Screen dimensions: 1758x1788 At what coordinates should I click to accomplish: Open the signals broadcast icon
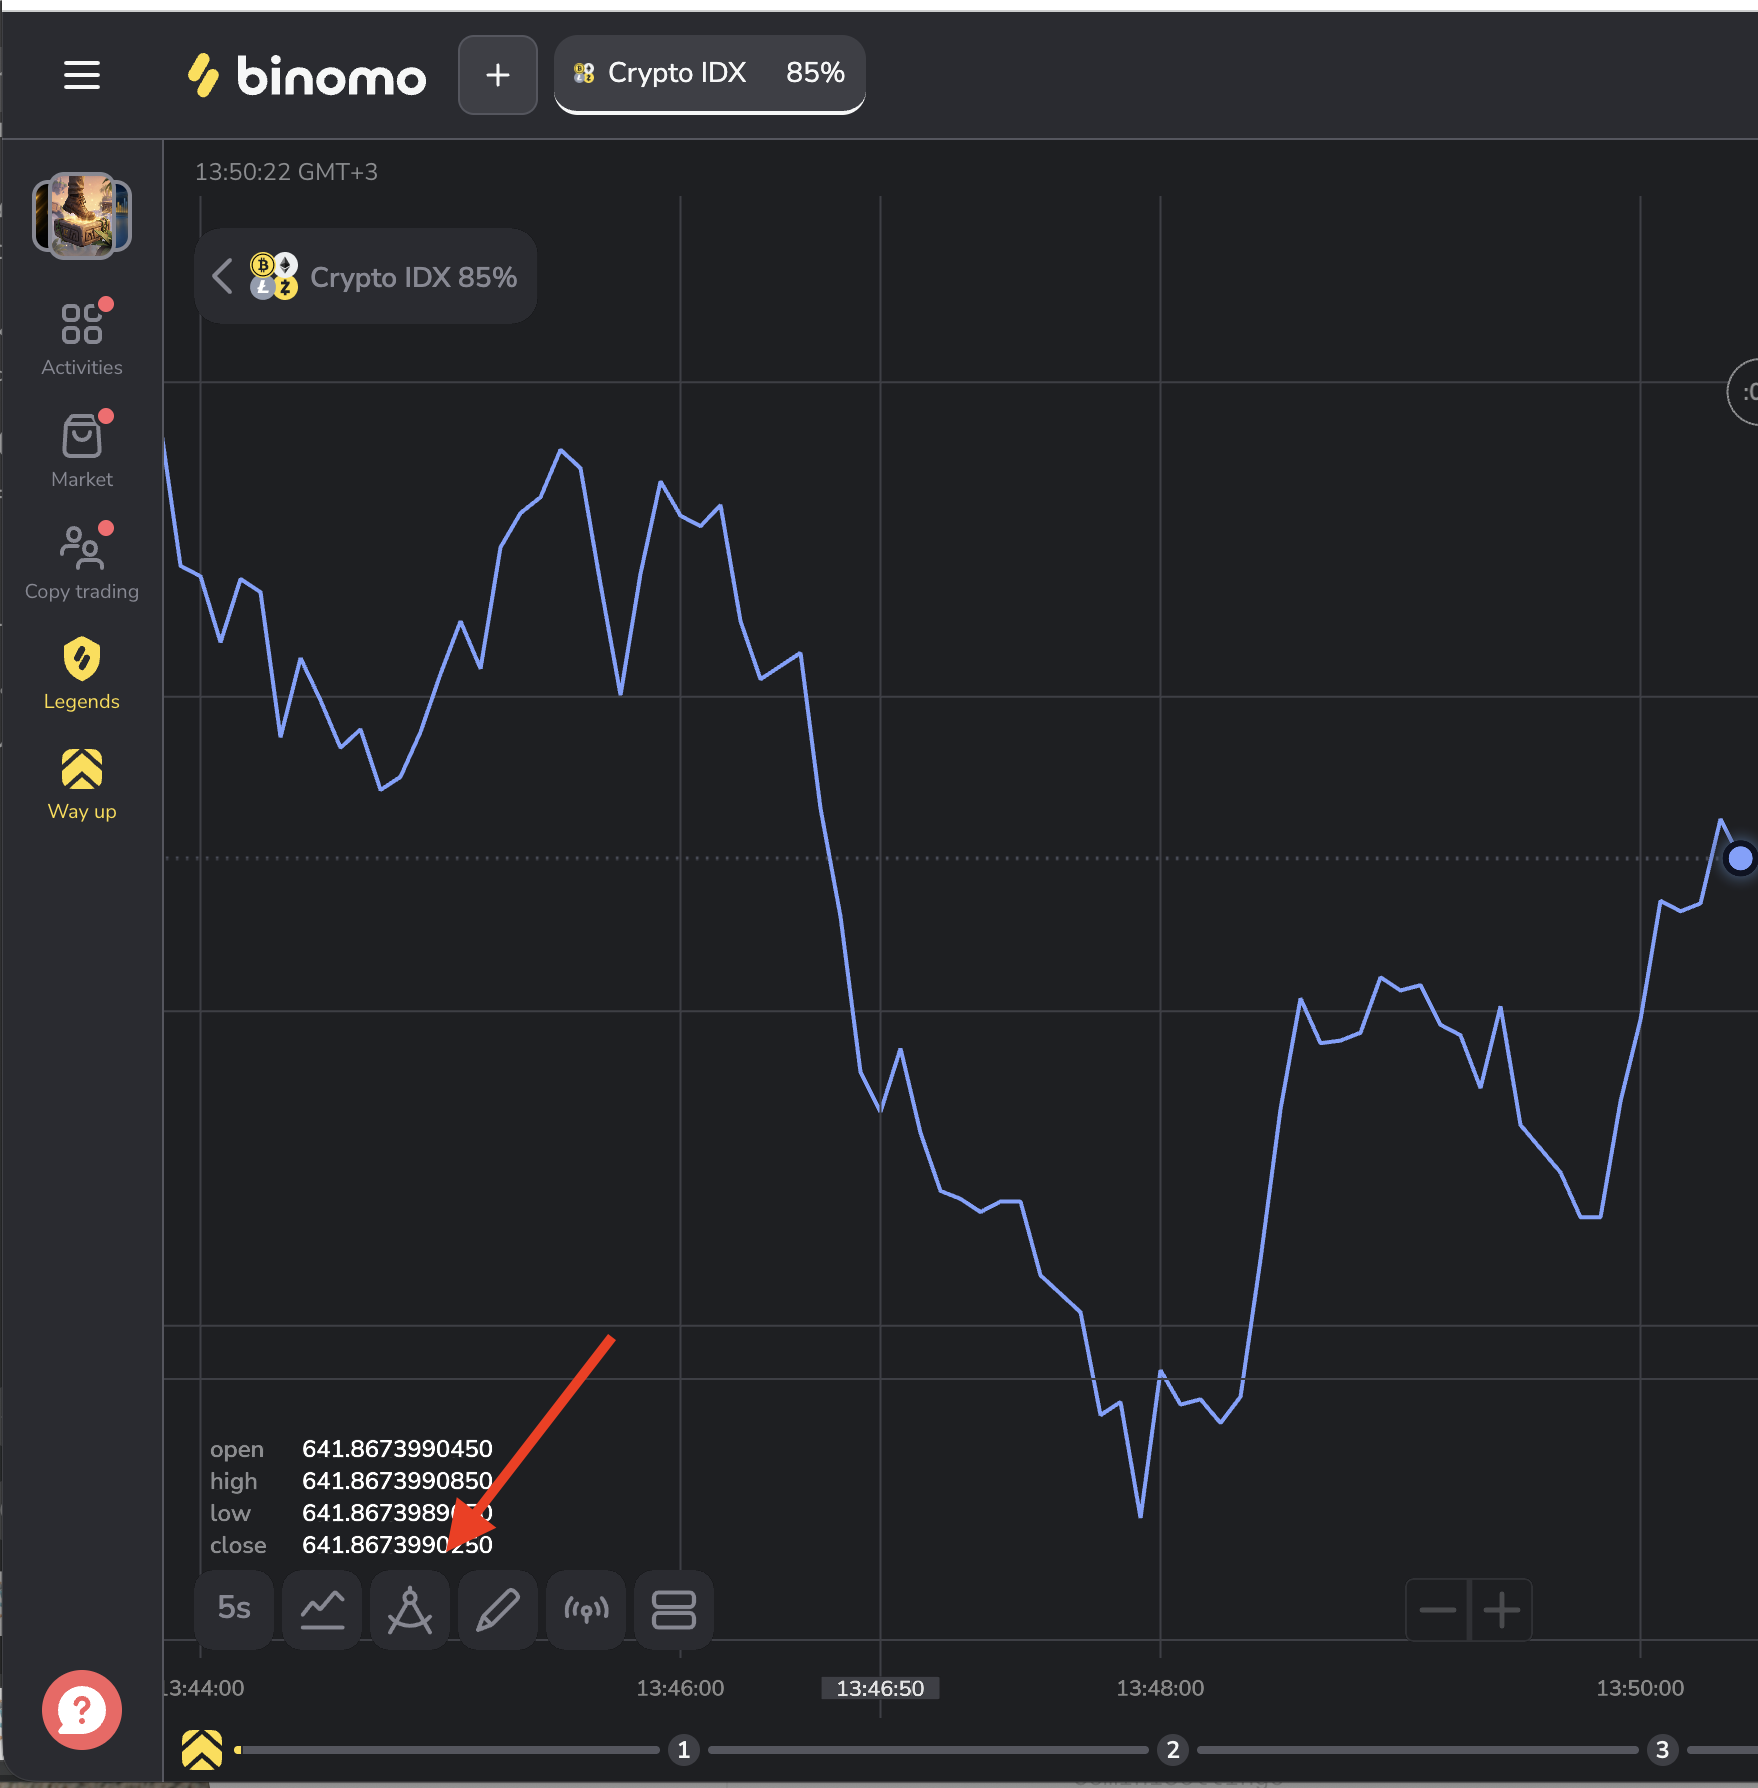pyautogui.click(x=586, y=1608)
